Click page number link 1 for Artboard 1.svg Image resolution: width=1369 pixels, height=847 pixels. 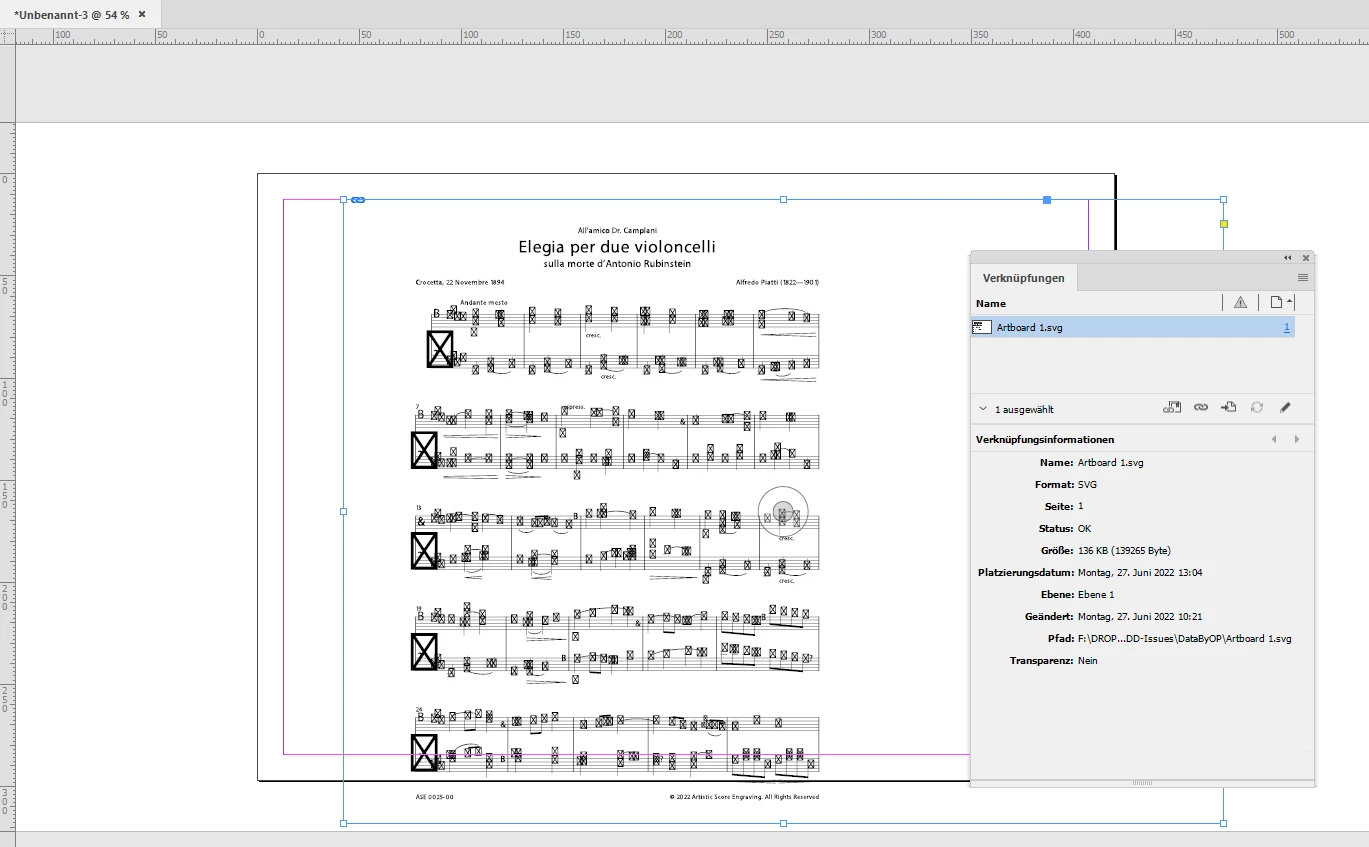(x=1287, y=328)
